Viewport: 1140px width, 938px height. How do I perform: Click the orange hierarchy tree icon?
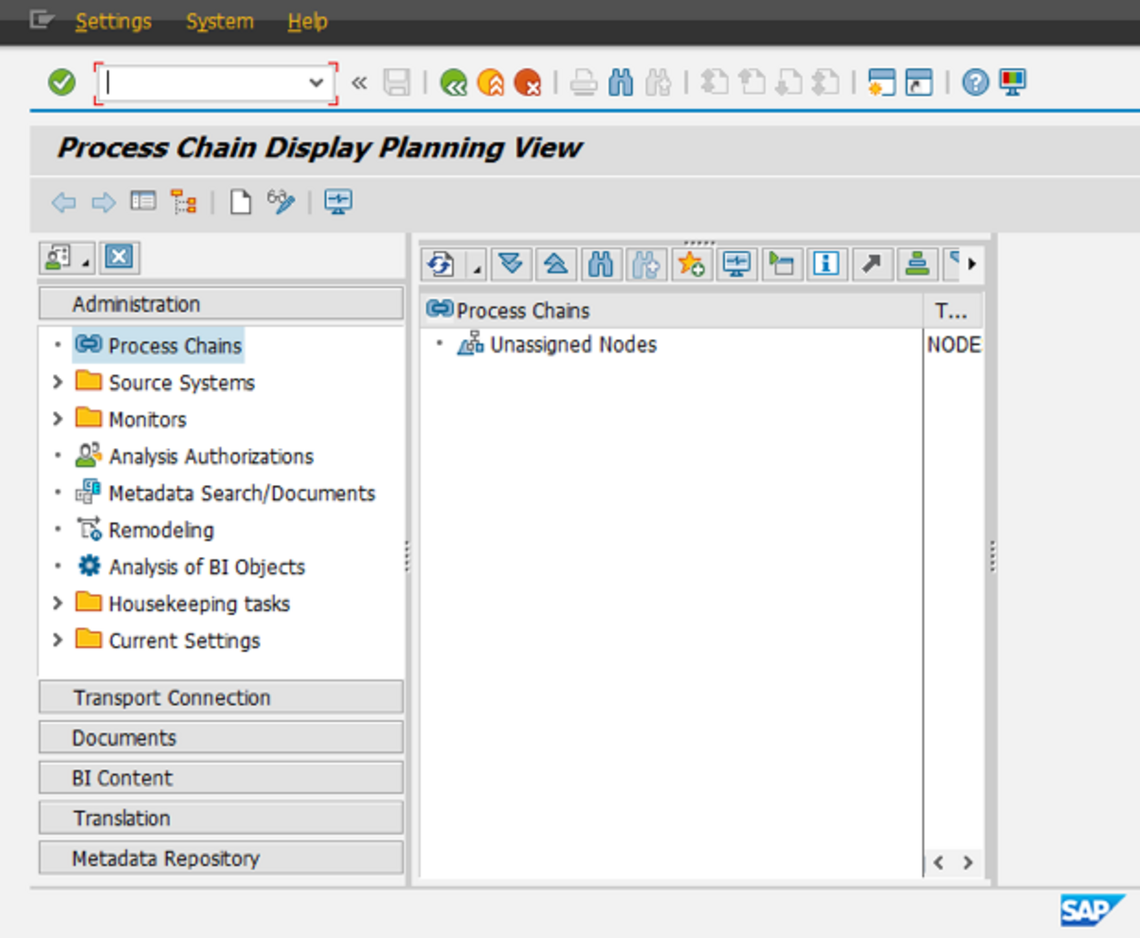point(183,201)
